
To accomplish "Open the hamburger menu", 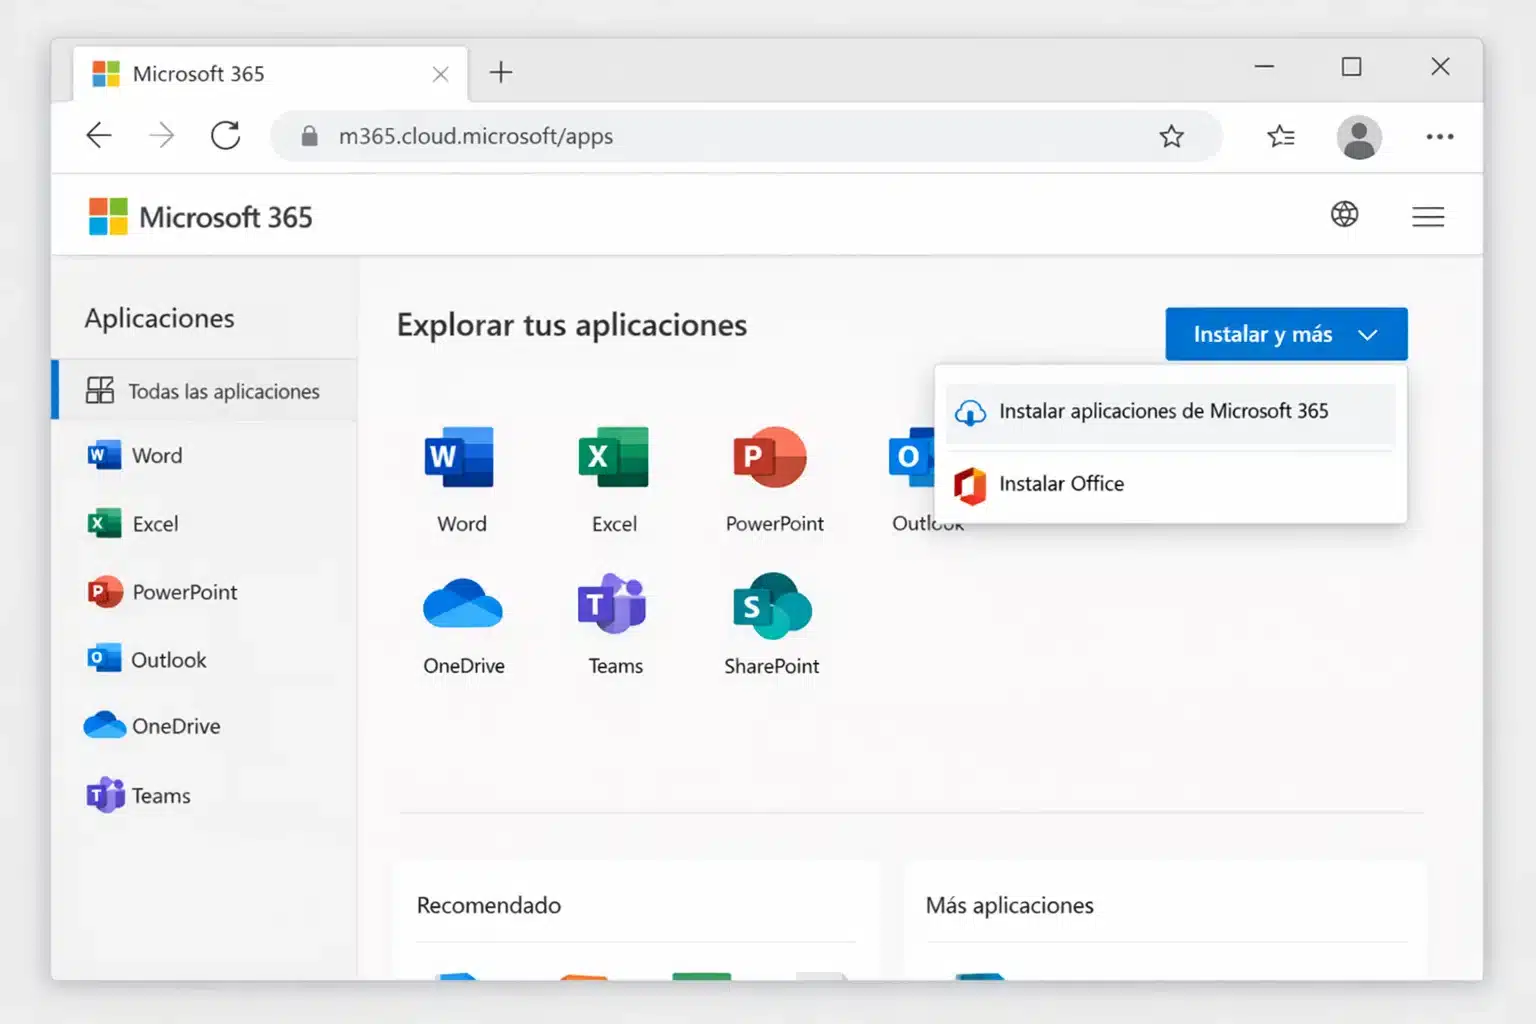I will click(x=1428, y=215).
